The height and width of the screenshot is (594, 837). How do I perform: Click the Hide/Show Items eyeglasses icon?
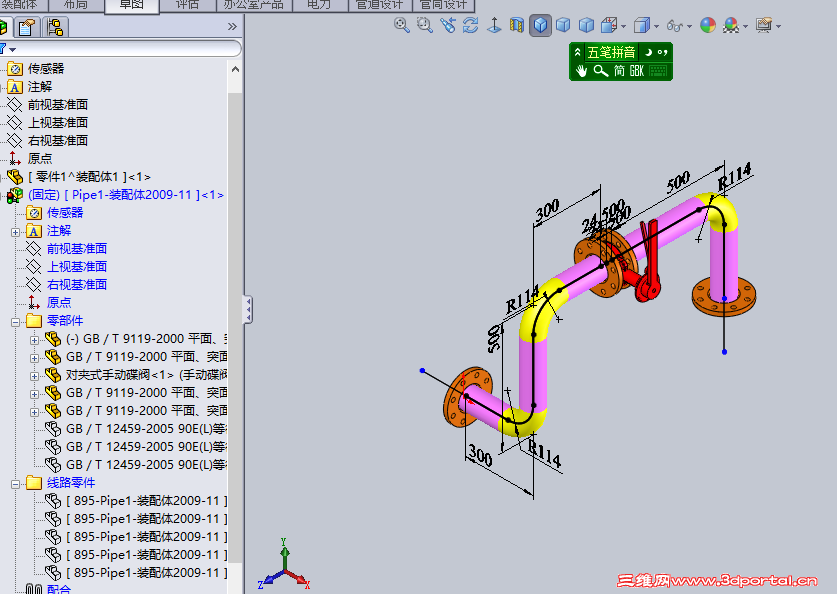pos(675,25)
